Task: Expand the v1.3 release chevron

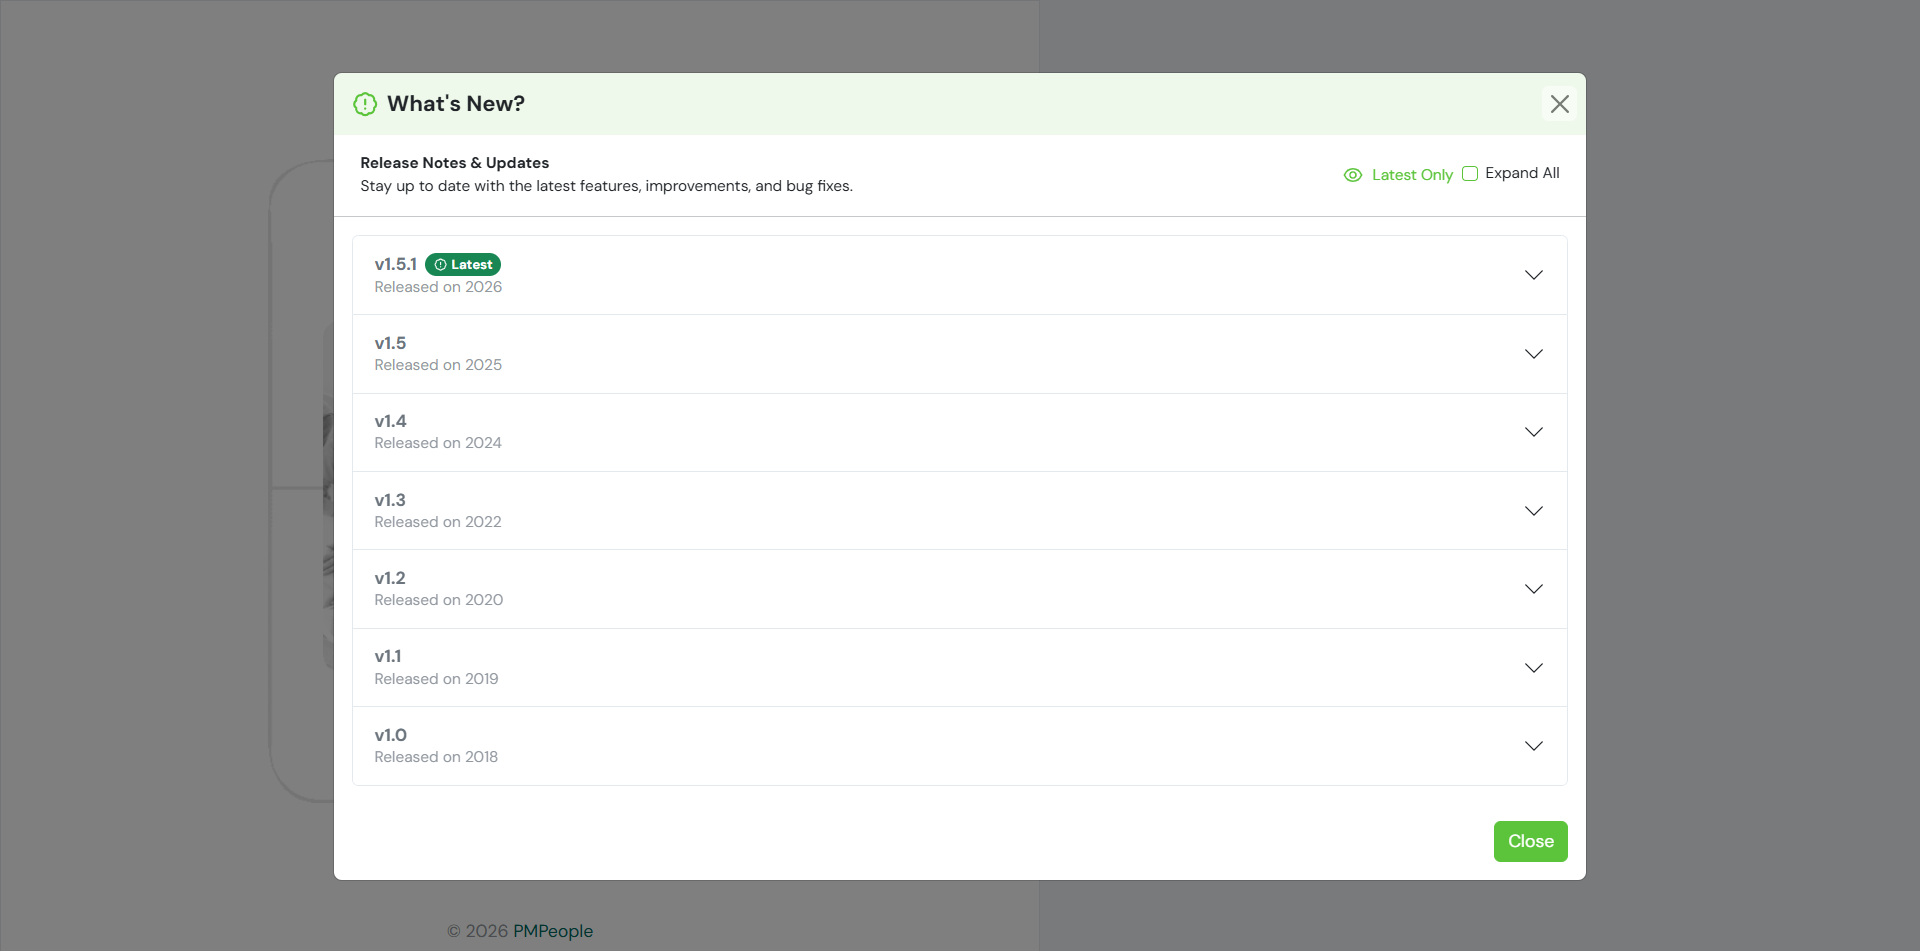Action: pyautogui.click(x=1533, y=511)
